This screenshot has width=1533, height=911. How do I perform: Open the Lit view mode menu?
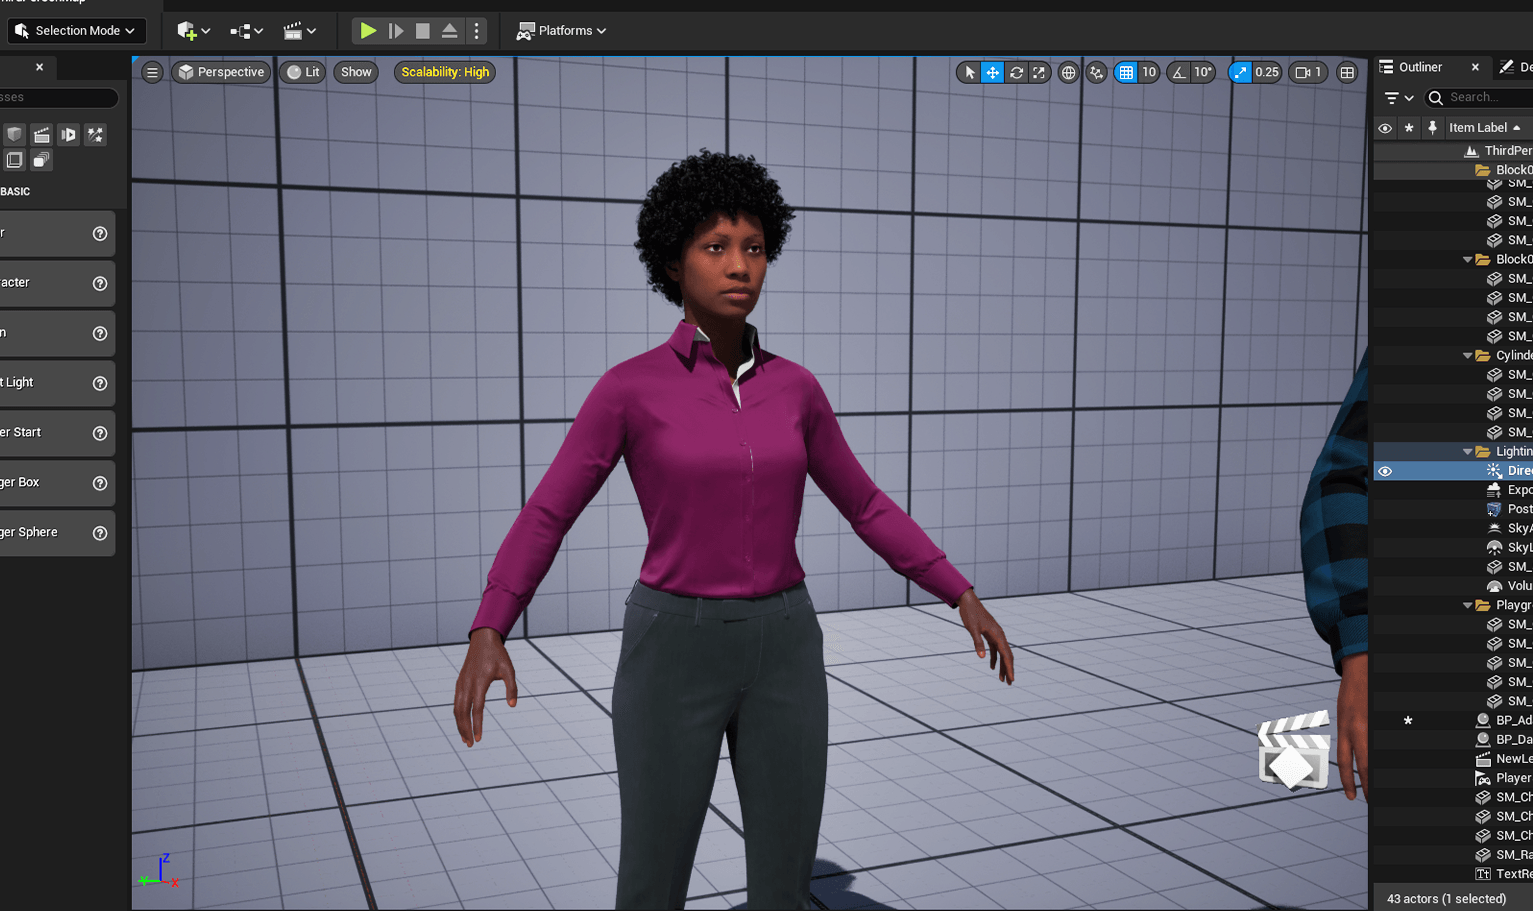click(302, 72)
